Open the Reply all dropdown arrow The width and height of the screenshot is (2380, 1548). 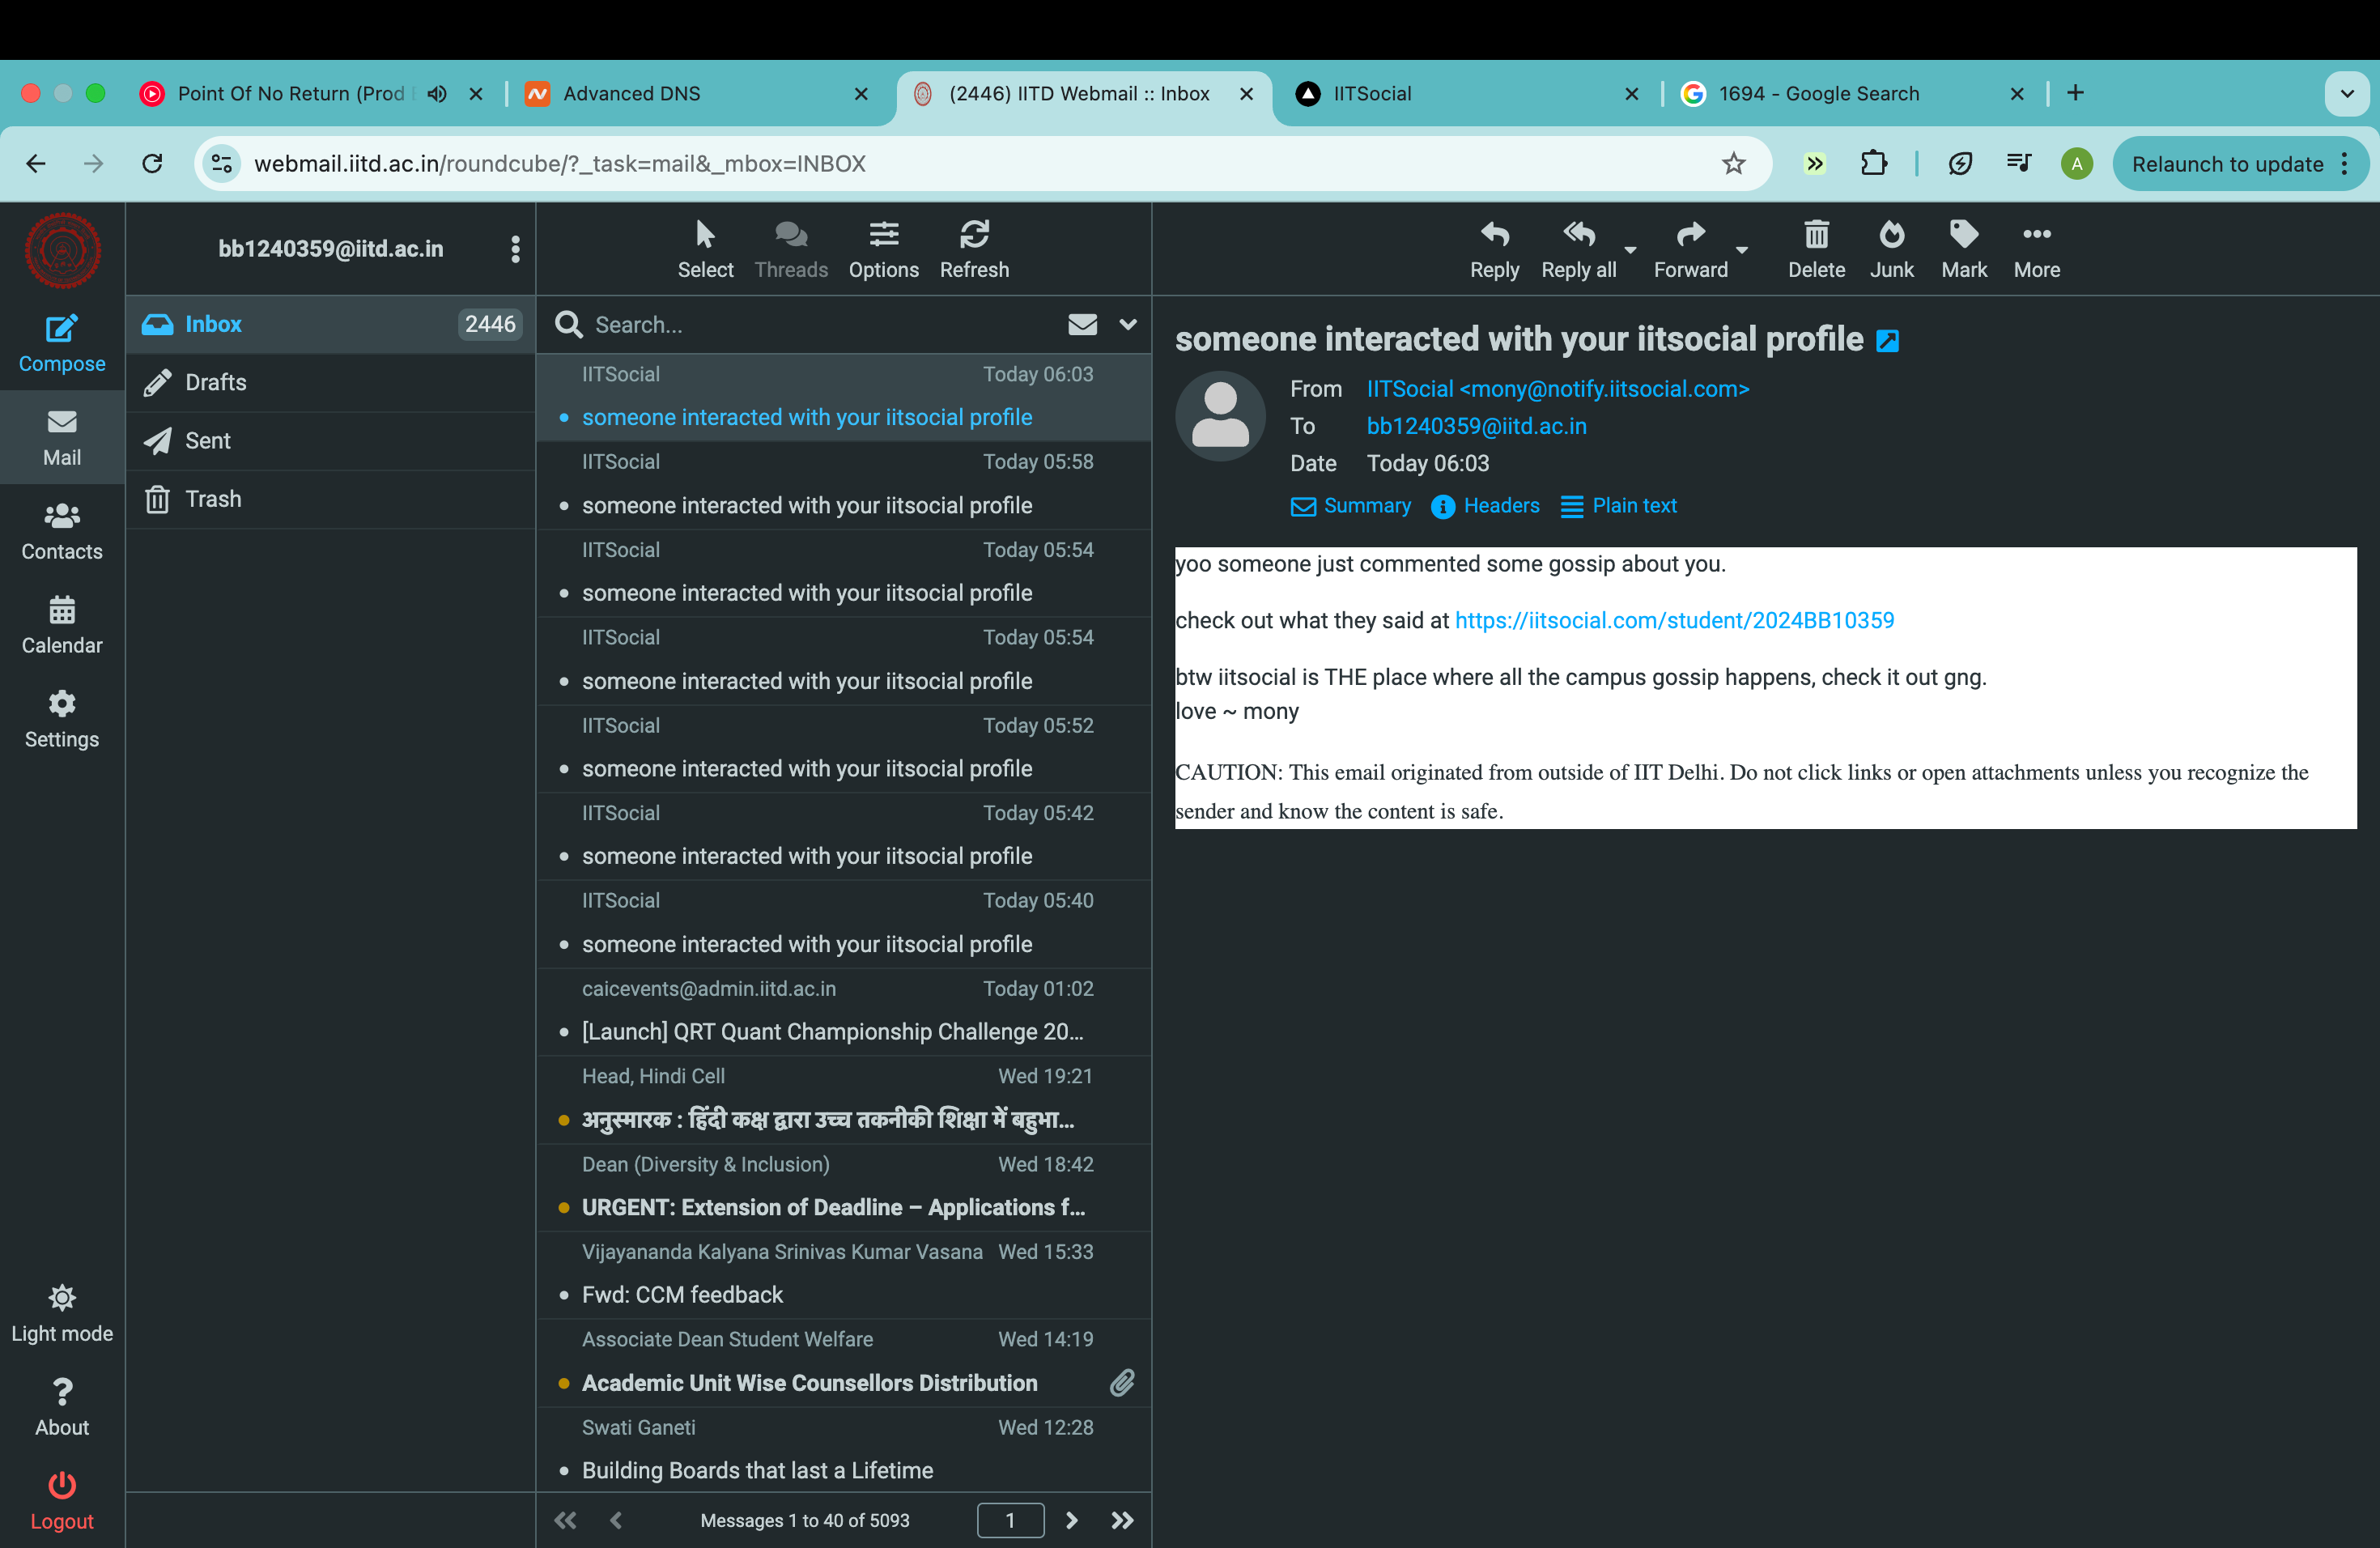click(1630, 250)
